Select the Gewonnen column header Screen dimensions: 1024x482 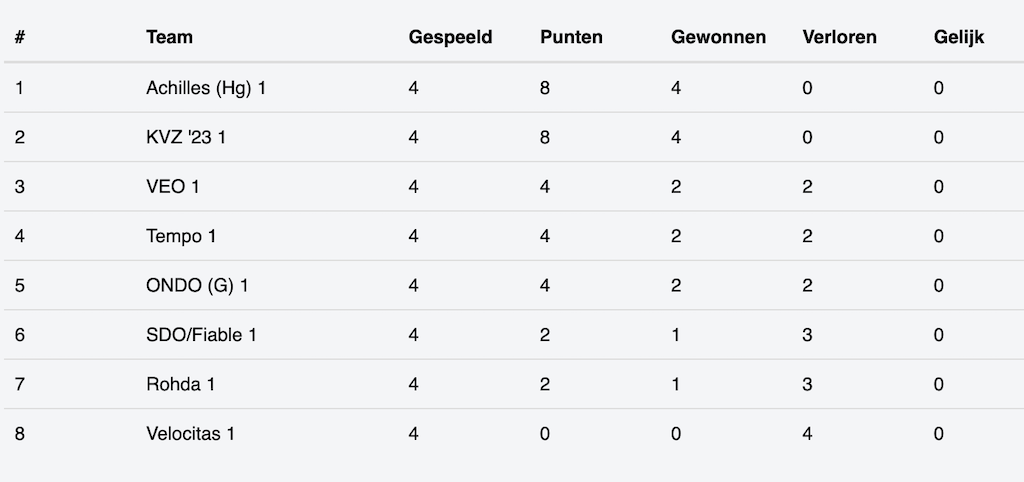(718, 38)
